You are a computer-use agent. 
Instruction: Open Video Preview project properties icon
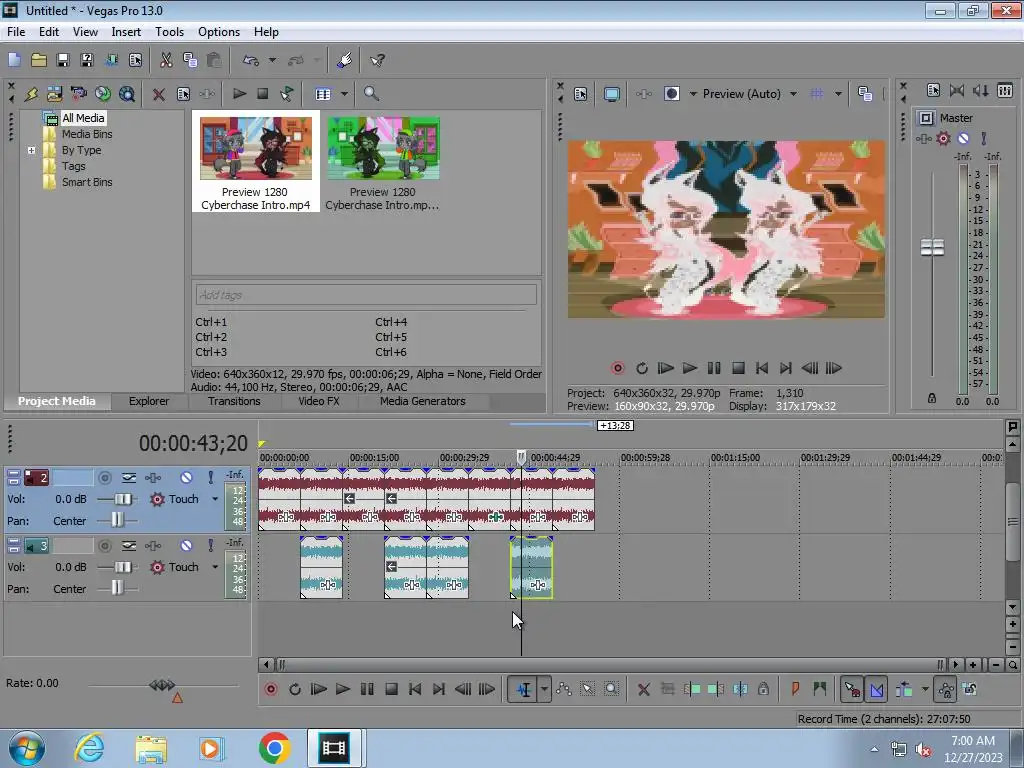pos(581,94)
